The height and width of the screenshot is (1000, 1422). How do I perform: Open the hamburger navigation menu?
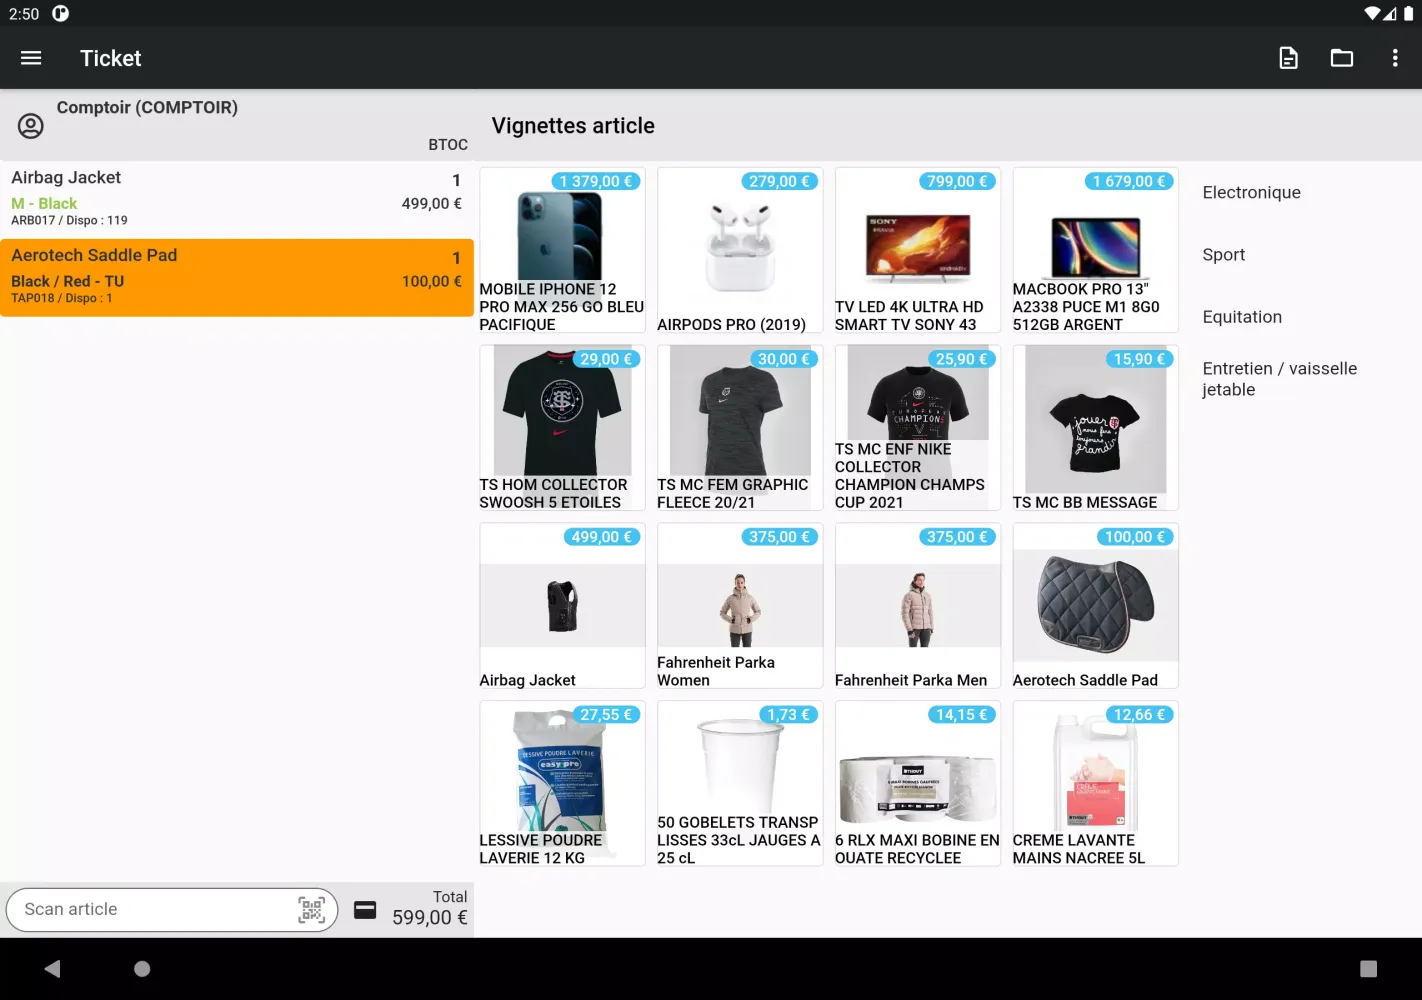tap(31, 58)
